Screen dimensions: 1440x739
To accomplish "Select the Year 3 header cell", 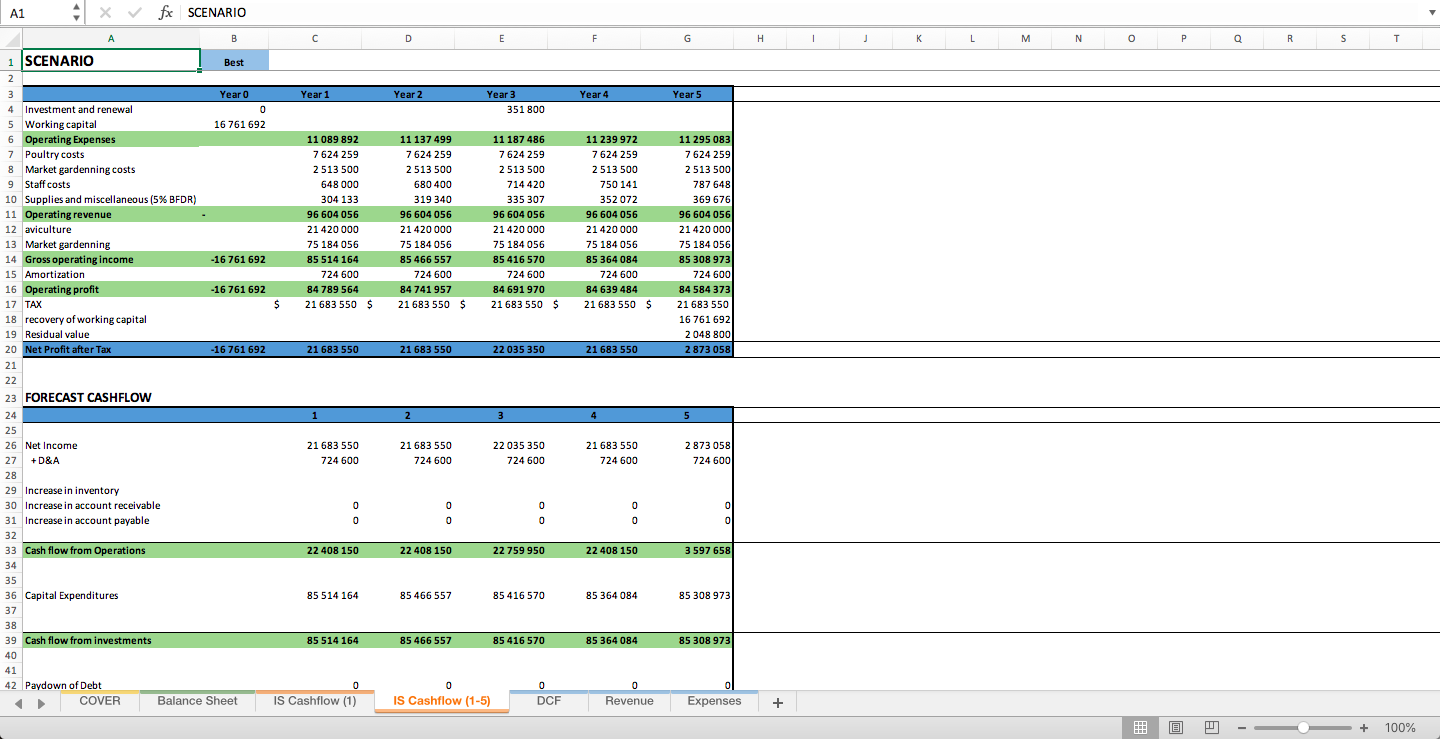I will point(501,94).
